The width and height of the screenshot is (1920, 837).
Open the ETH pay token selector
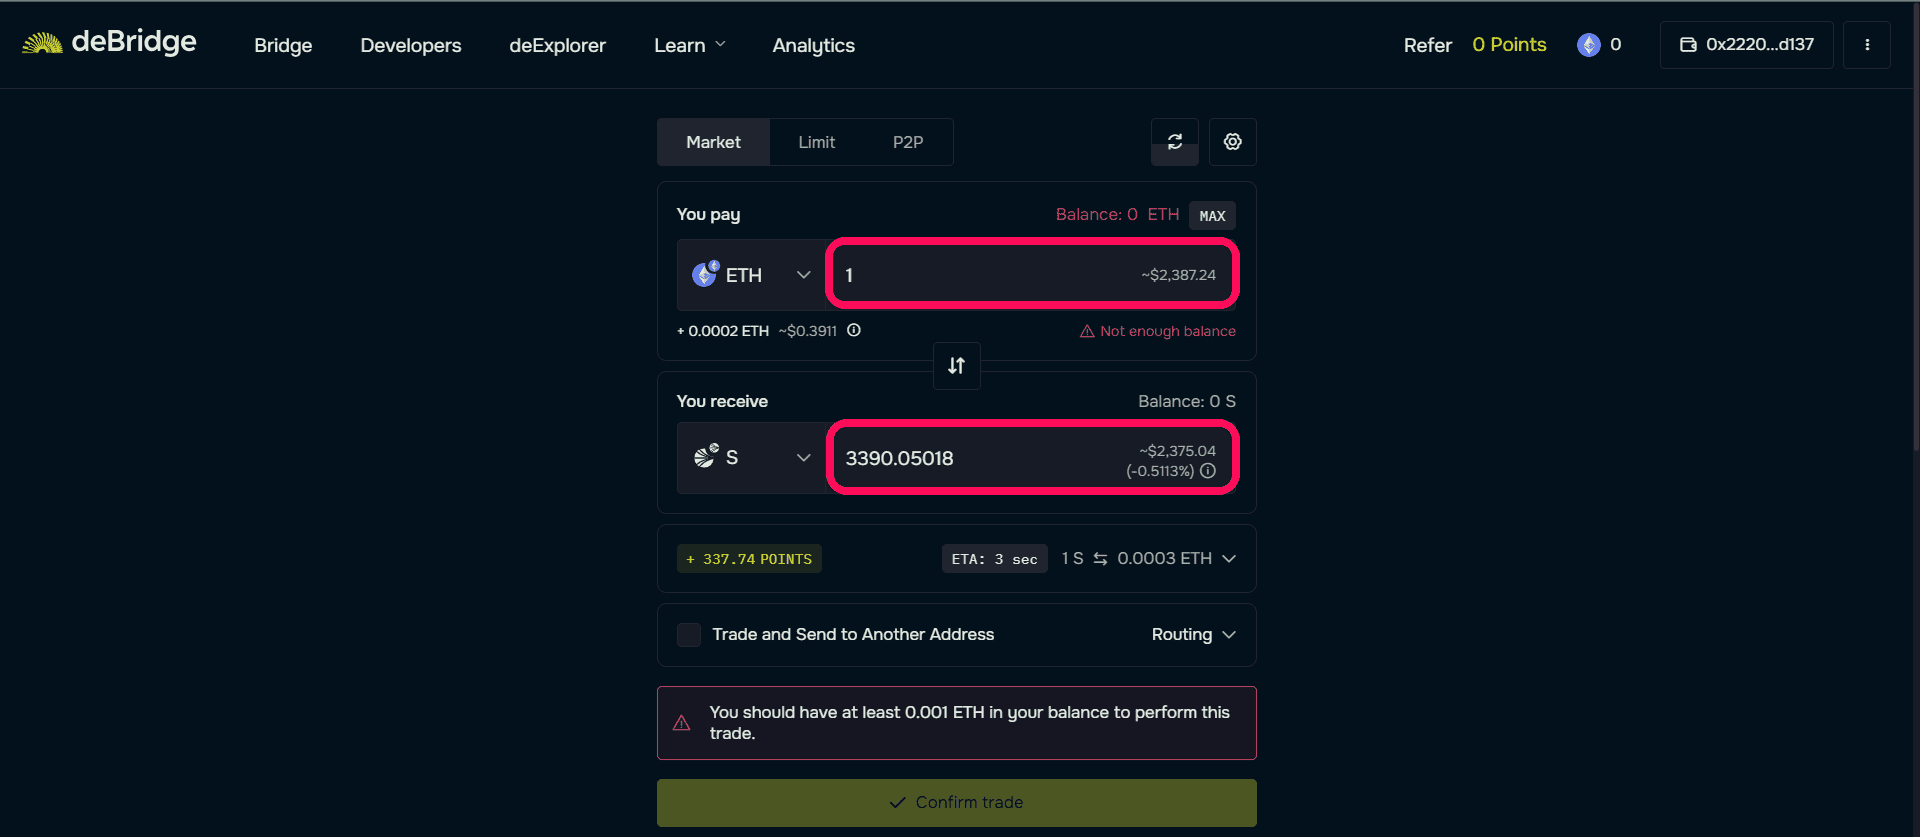coord(751,275)
